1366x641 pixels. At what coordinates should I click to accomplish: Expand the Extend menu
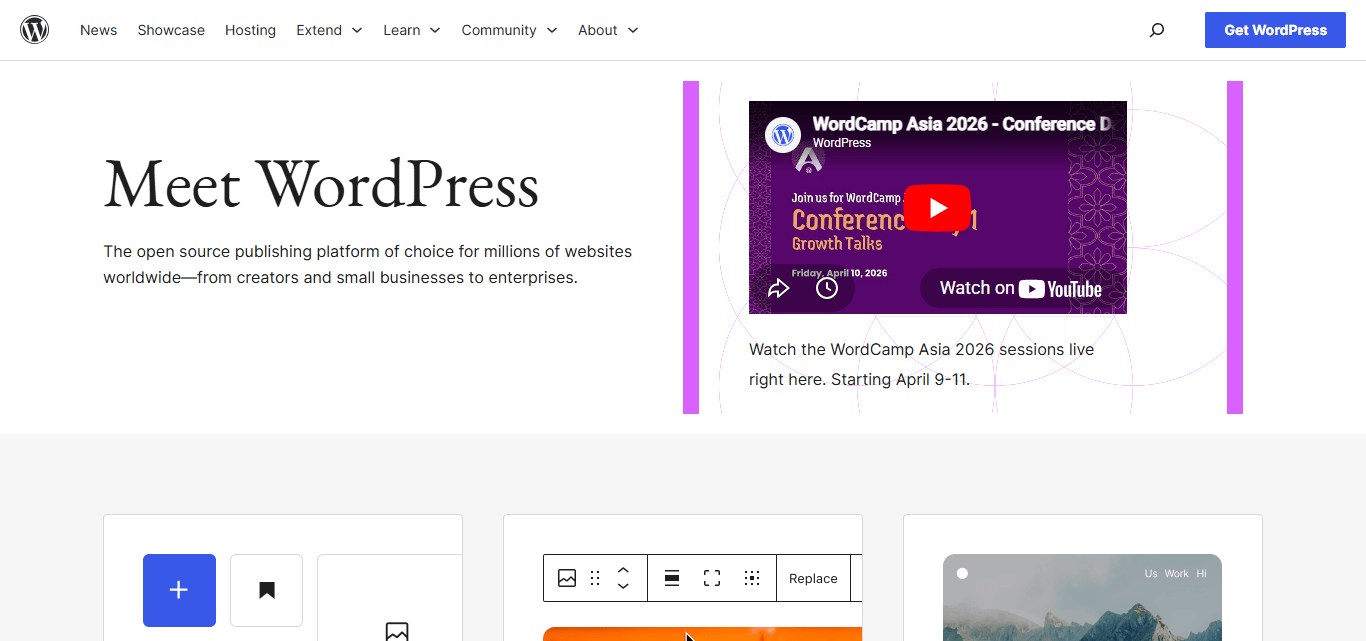pos(329,30)
